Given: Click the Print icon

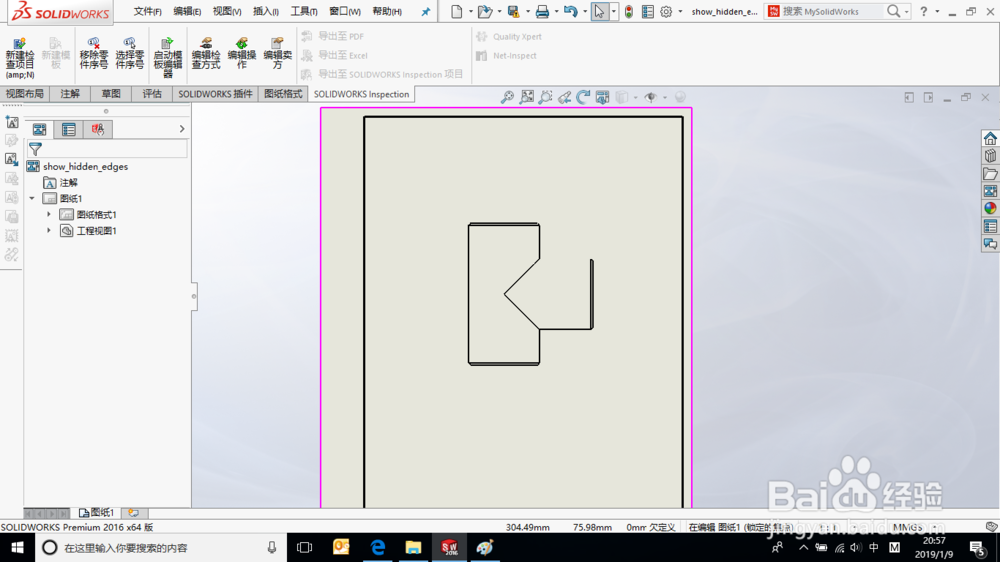Looking at the screenshot, I should (x=542, y=11).
